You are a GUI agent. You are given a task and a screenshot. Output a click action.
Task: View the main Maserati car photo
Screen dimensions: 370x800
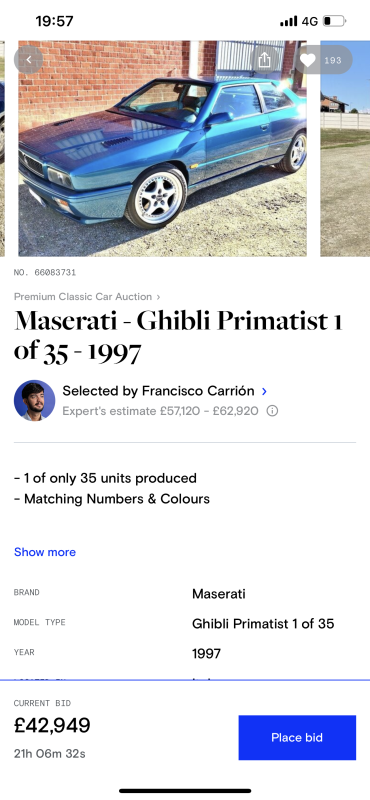tap(162, 148)
